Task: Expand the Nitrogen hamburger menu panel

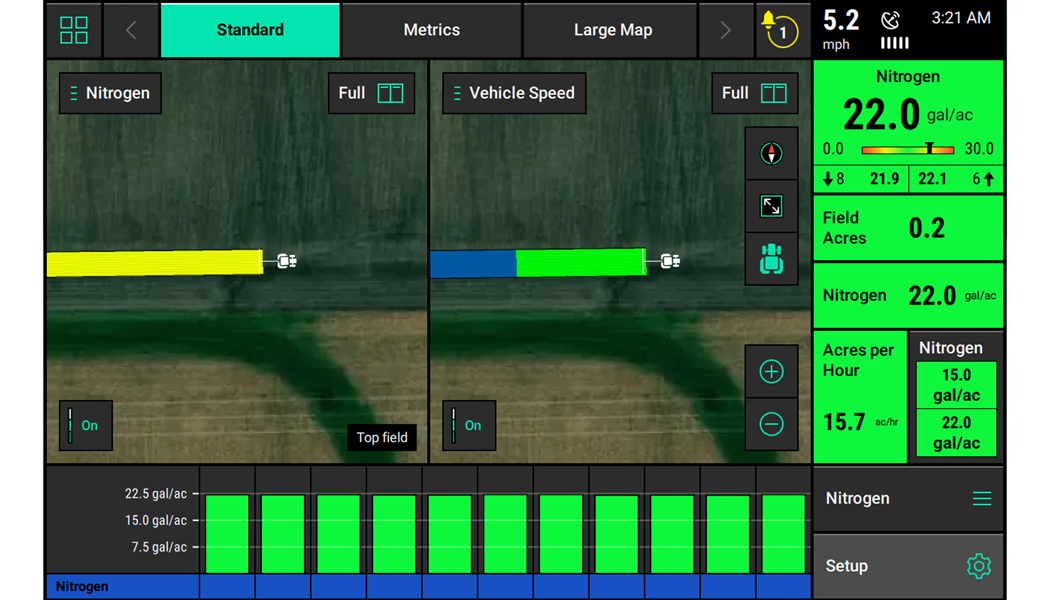Action: pos(981,498)
